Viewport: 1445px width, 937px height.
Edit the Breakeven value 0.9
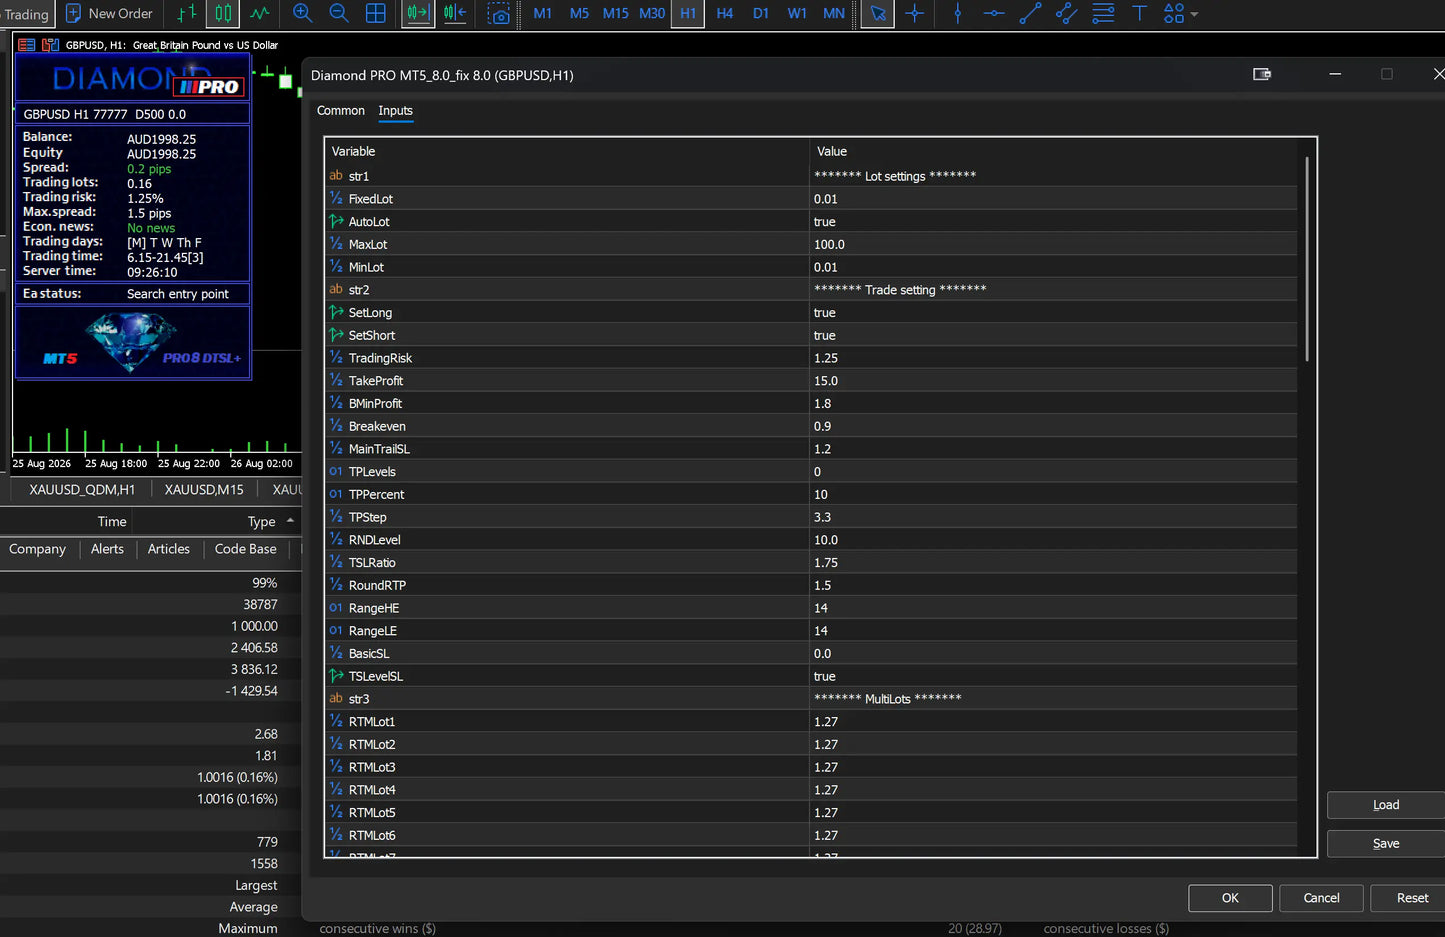[x=1053, y=427]
